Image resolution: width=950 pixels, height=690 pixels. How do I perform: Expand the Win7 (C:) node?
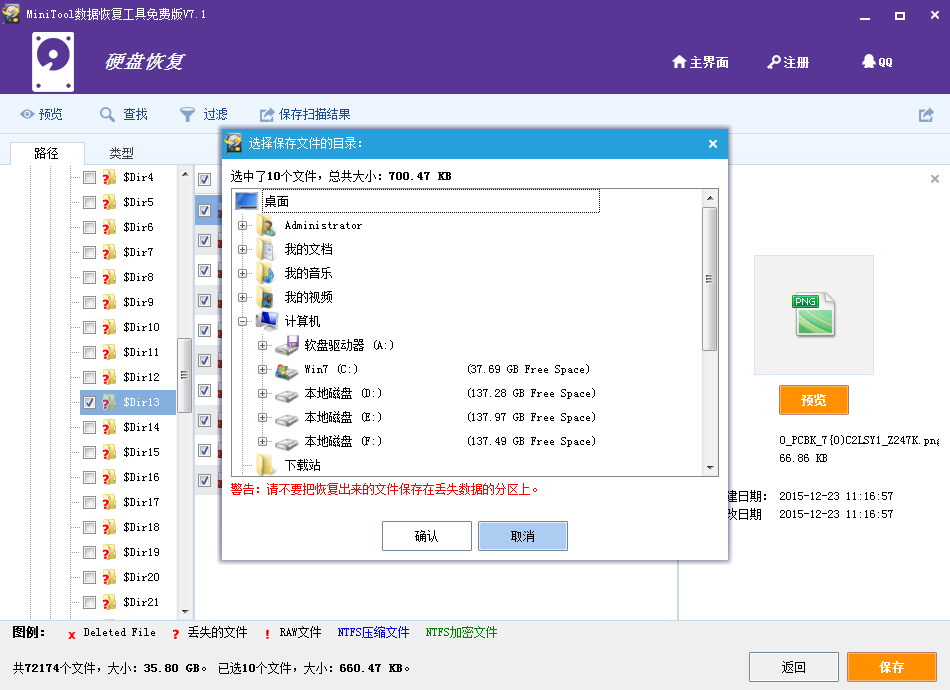pyautogui.click(x=262, y=370)
